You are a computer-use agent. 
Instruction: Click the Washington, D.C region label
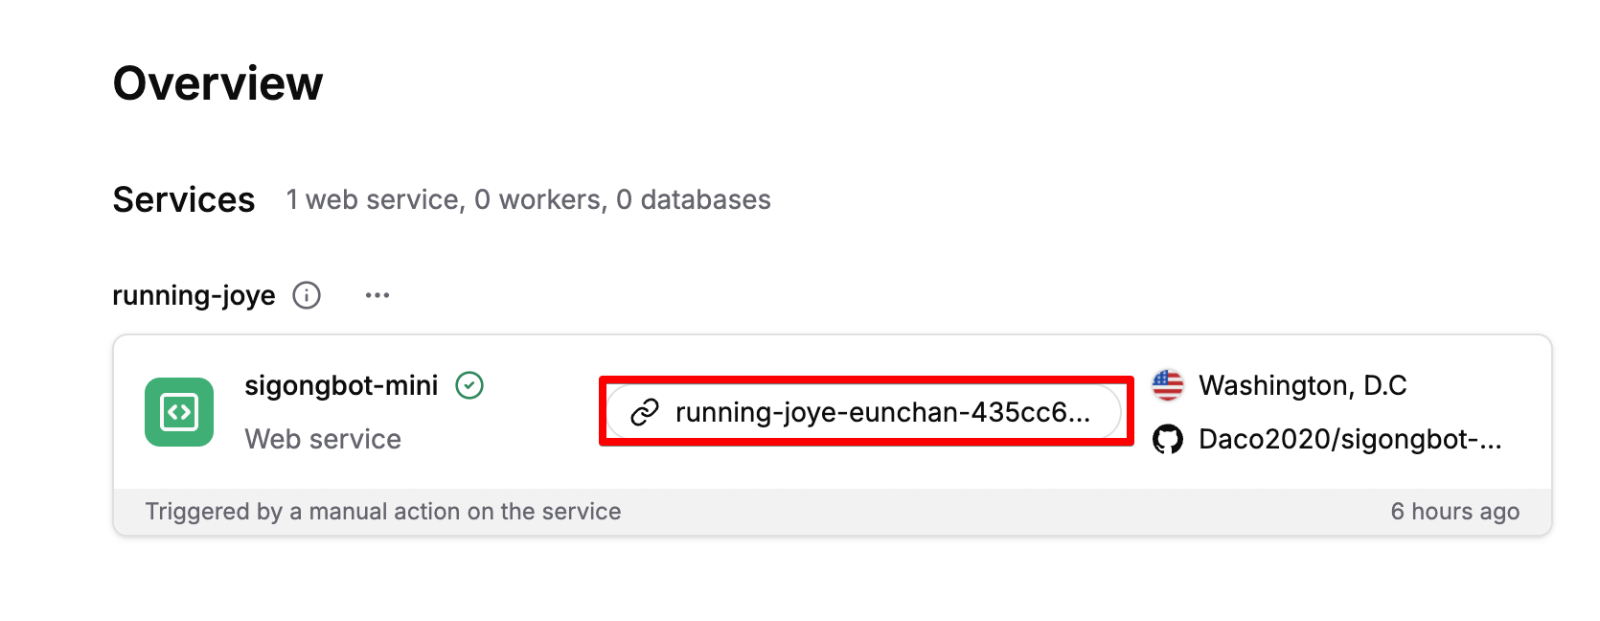click(x=1303, y=385)
